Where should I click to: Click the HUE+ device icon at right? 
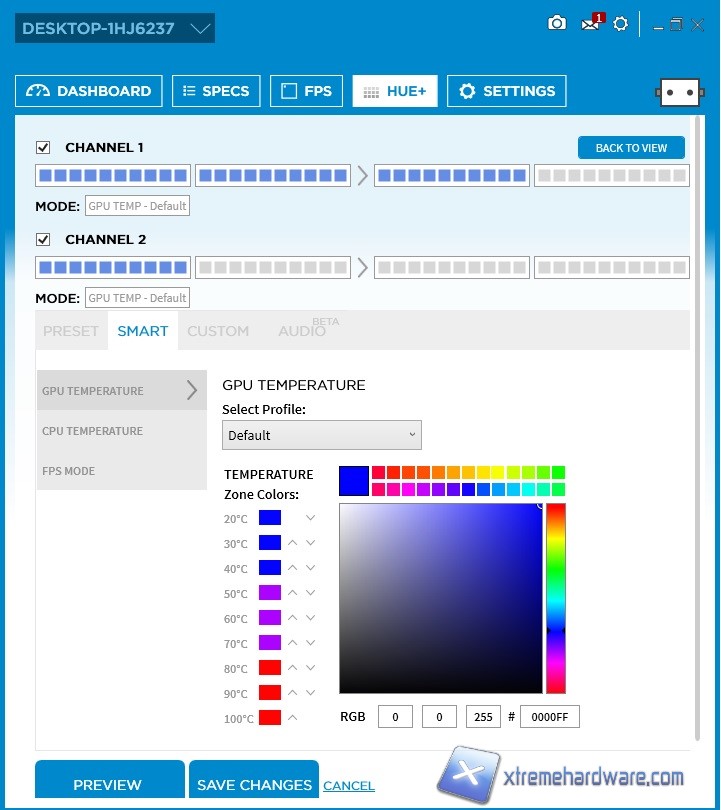(679, 92)
